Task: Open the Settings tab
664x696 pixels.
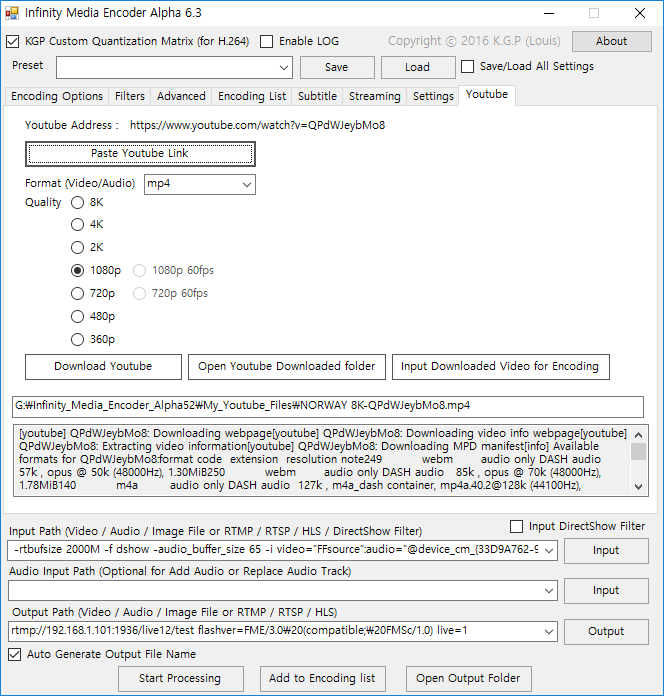Action: [x=433, y=96]
